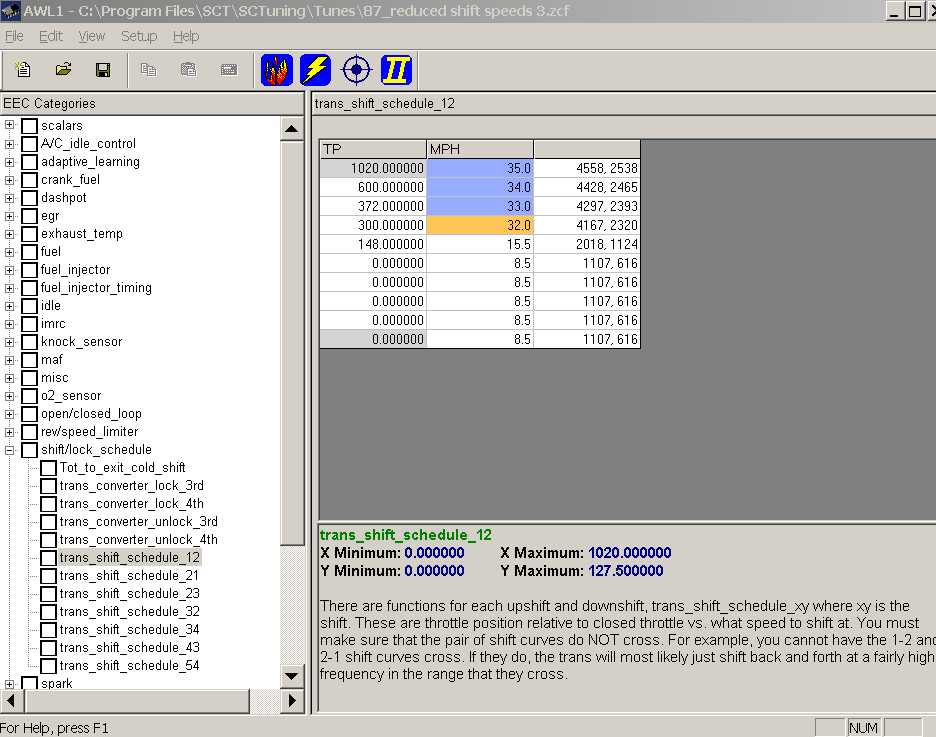This screenshot has height=737, width=936.
Task: Click the tree vertical scrollbar thumb
Action: coord(291,343)
